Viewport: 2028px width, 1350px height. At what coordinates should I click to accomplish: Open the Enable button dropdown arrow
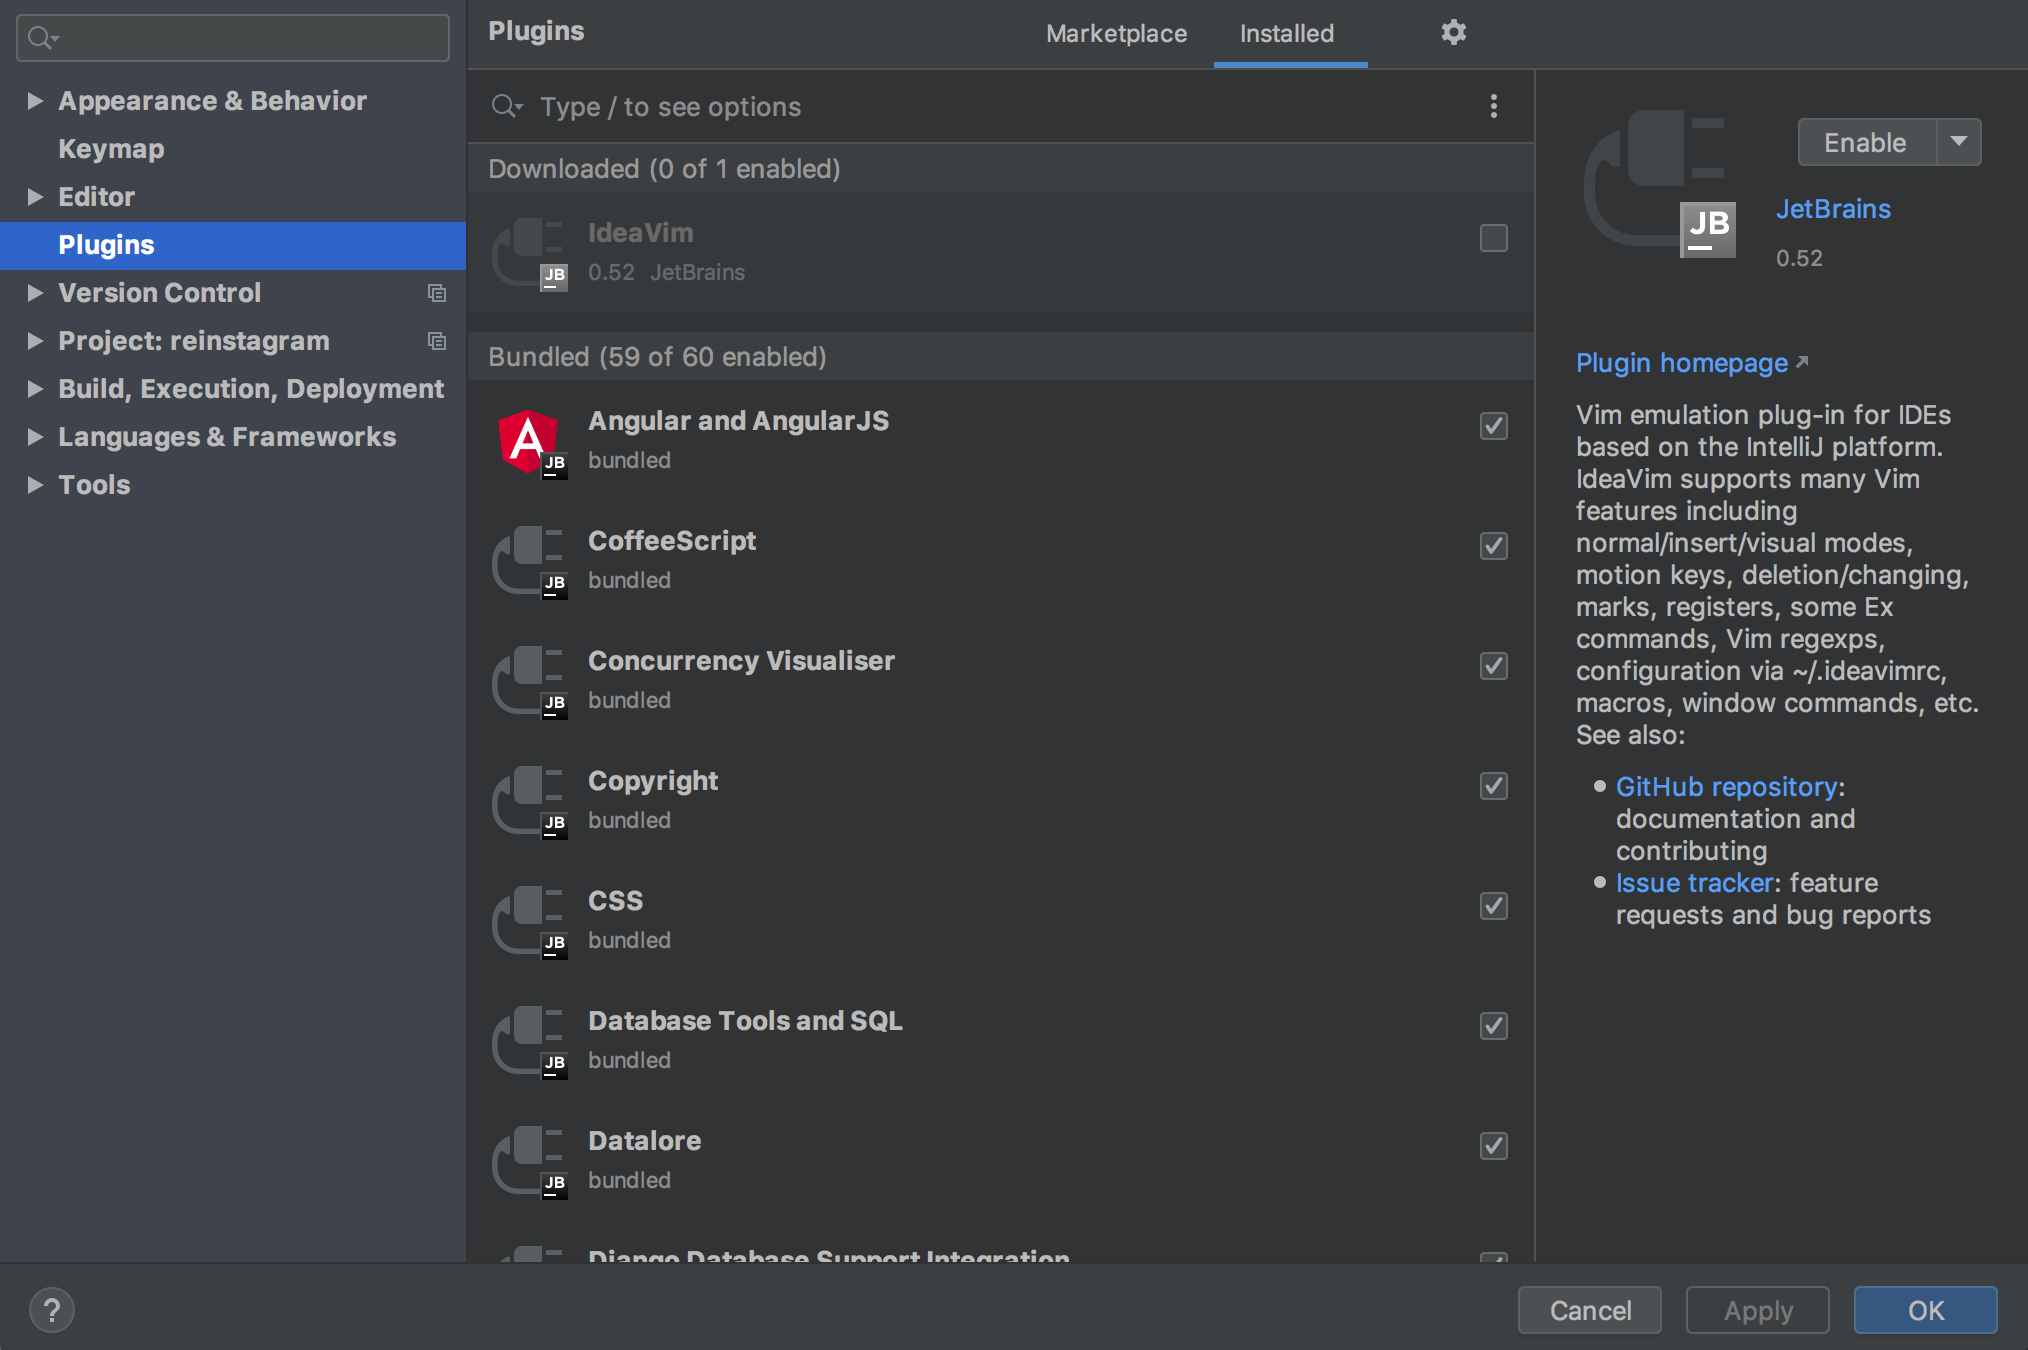(1958, 142)
